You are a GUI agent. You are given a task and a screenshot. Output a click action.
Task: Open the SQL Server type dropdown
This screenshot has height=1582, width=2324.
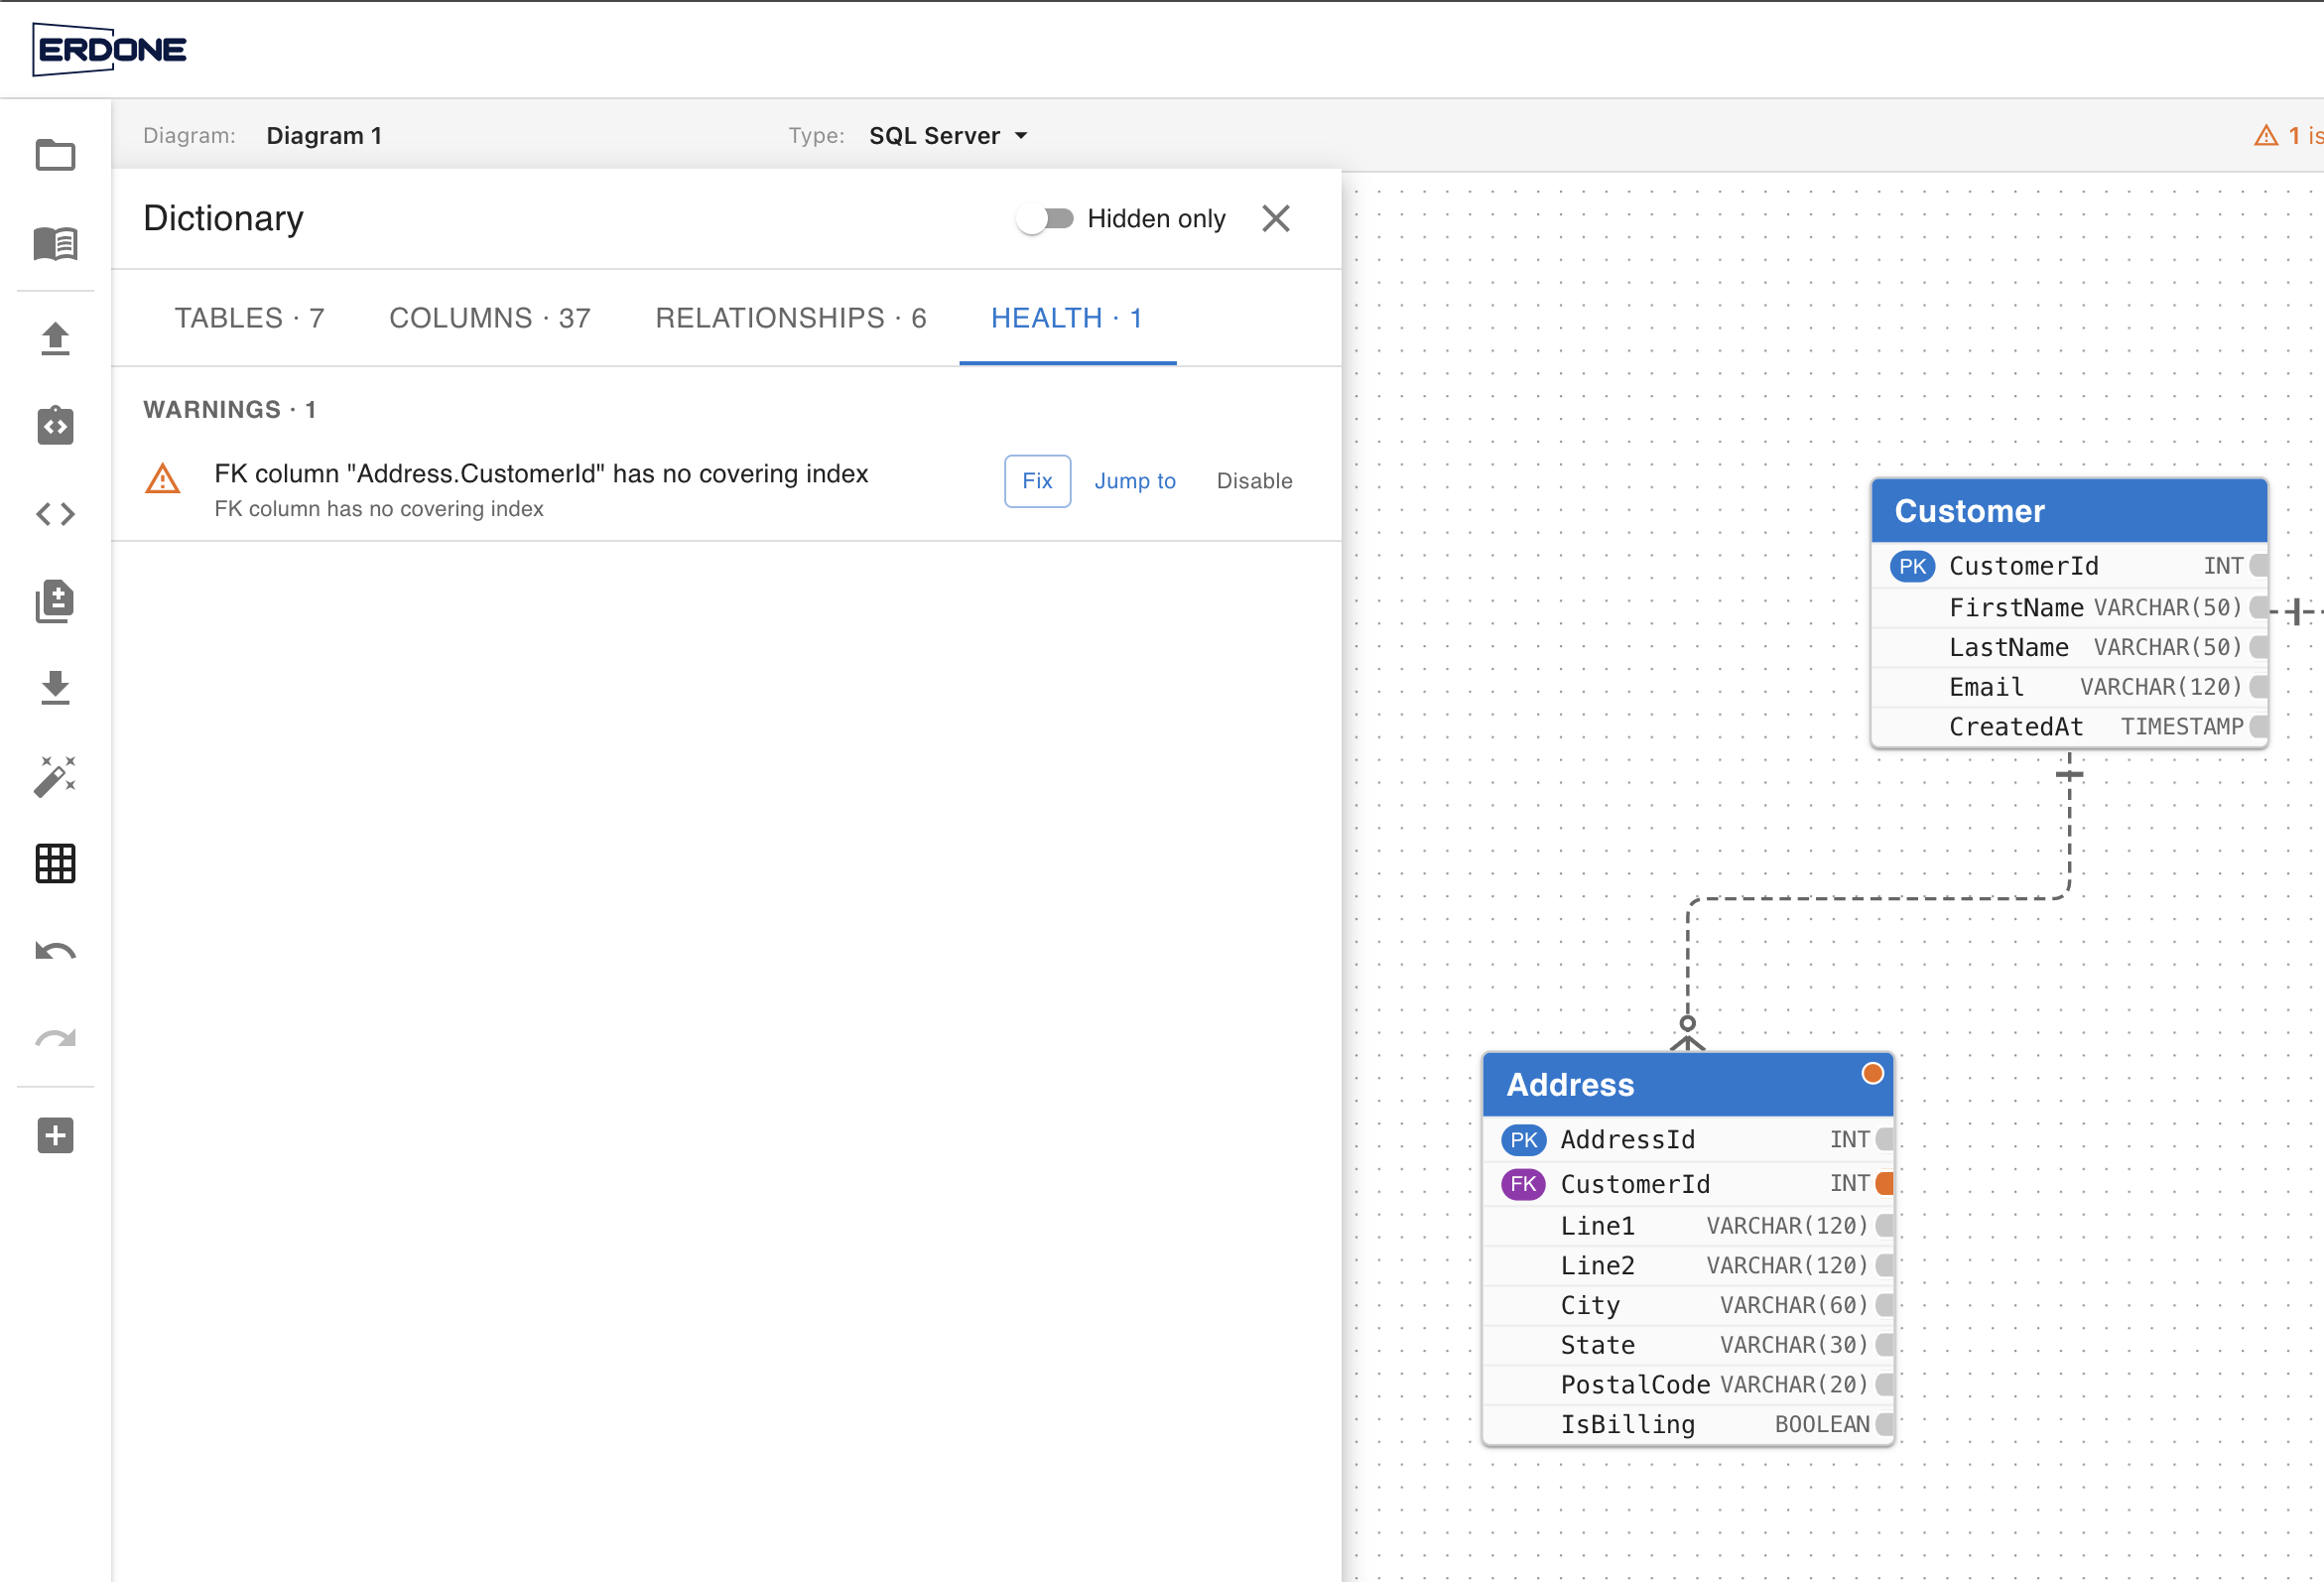click(x=948, y=136)
